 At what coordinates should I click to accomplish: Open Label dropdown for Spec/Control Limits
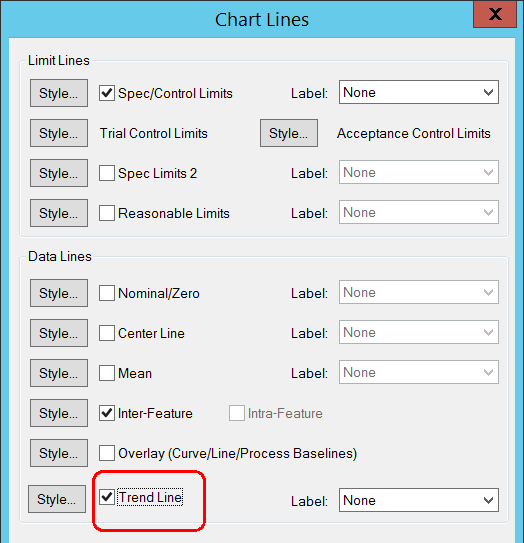419,92
